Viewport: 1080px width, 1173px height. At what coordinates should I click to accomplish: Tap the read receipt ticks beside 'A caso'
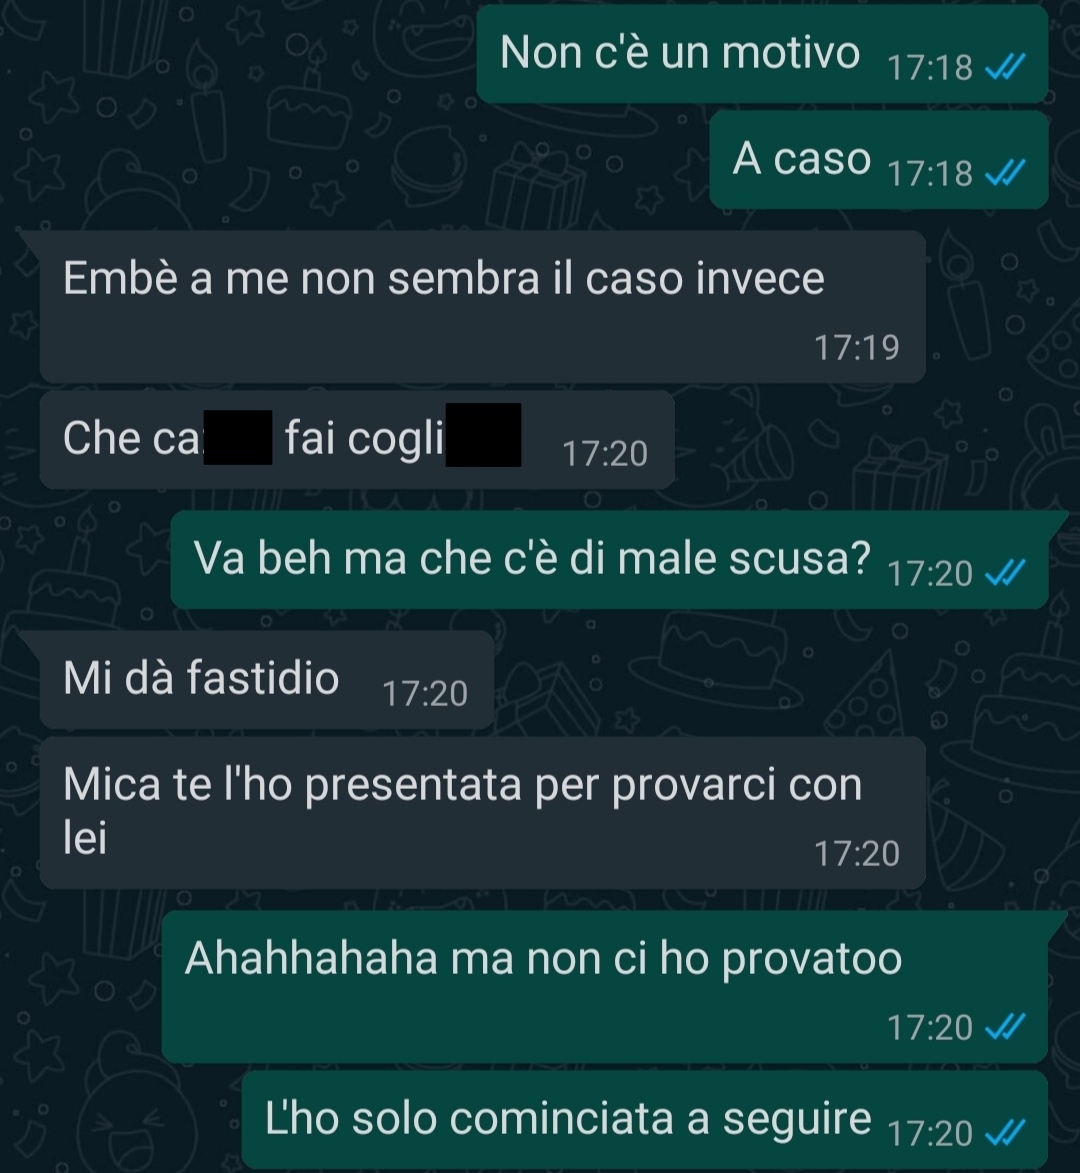(x=1004, y=174)
